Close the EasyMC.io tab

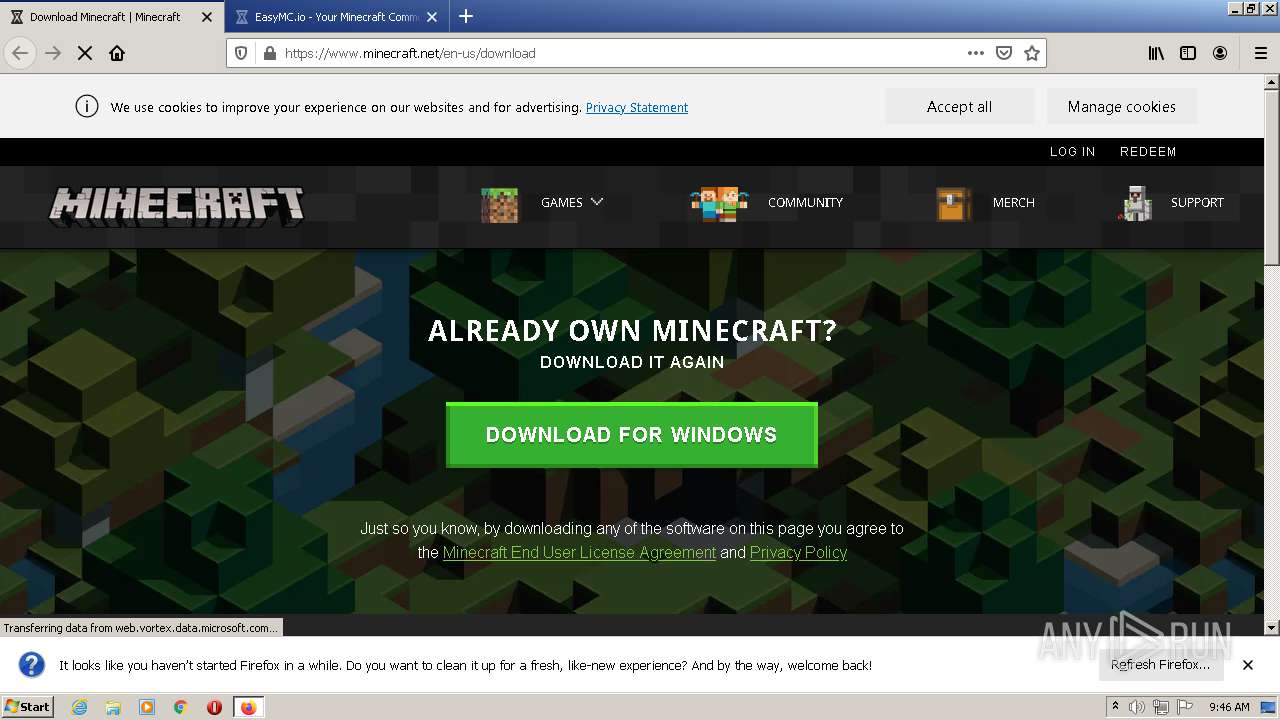coord(432,17)
